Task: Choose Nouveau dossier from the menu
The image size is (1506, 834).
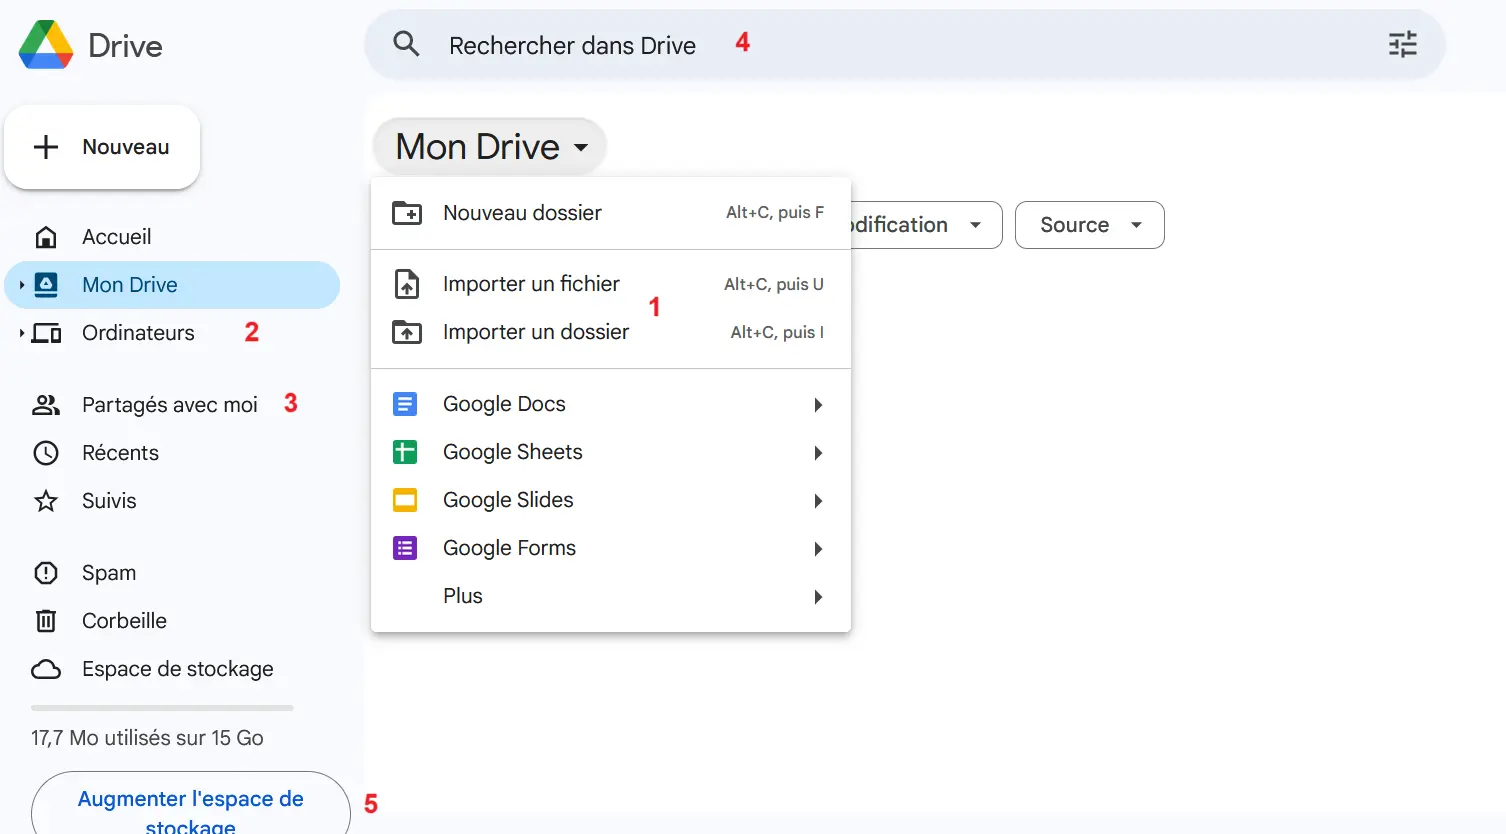Action: pyautogui.click(x=522, y=212)
